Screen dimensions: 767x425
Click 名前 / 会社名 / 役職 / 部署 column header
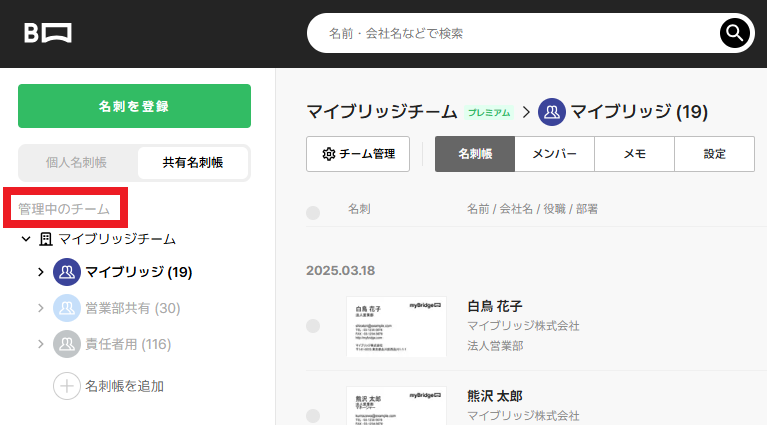click(x=532, y=209)
